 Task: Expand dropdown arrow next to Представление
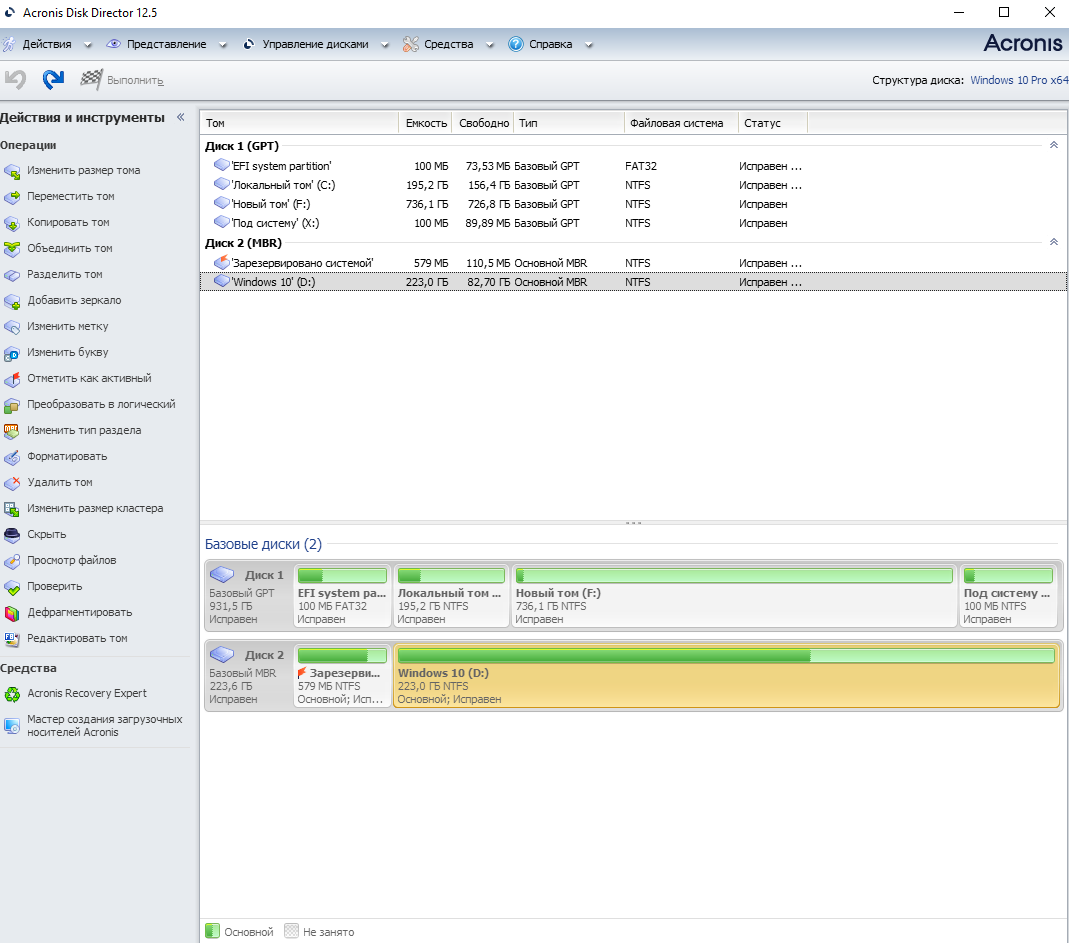222,45
